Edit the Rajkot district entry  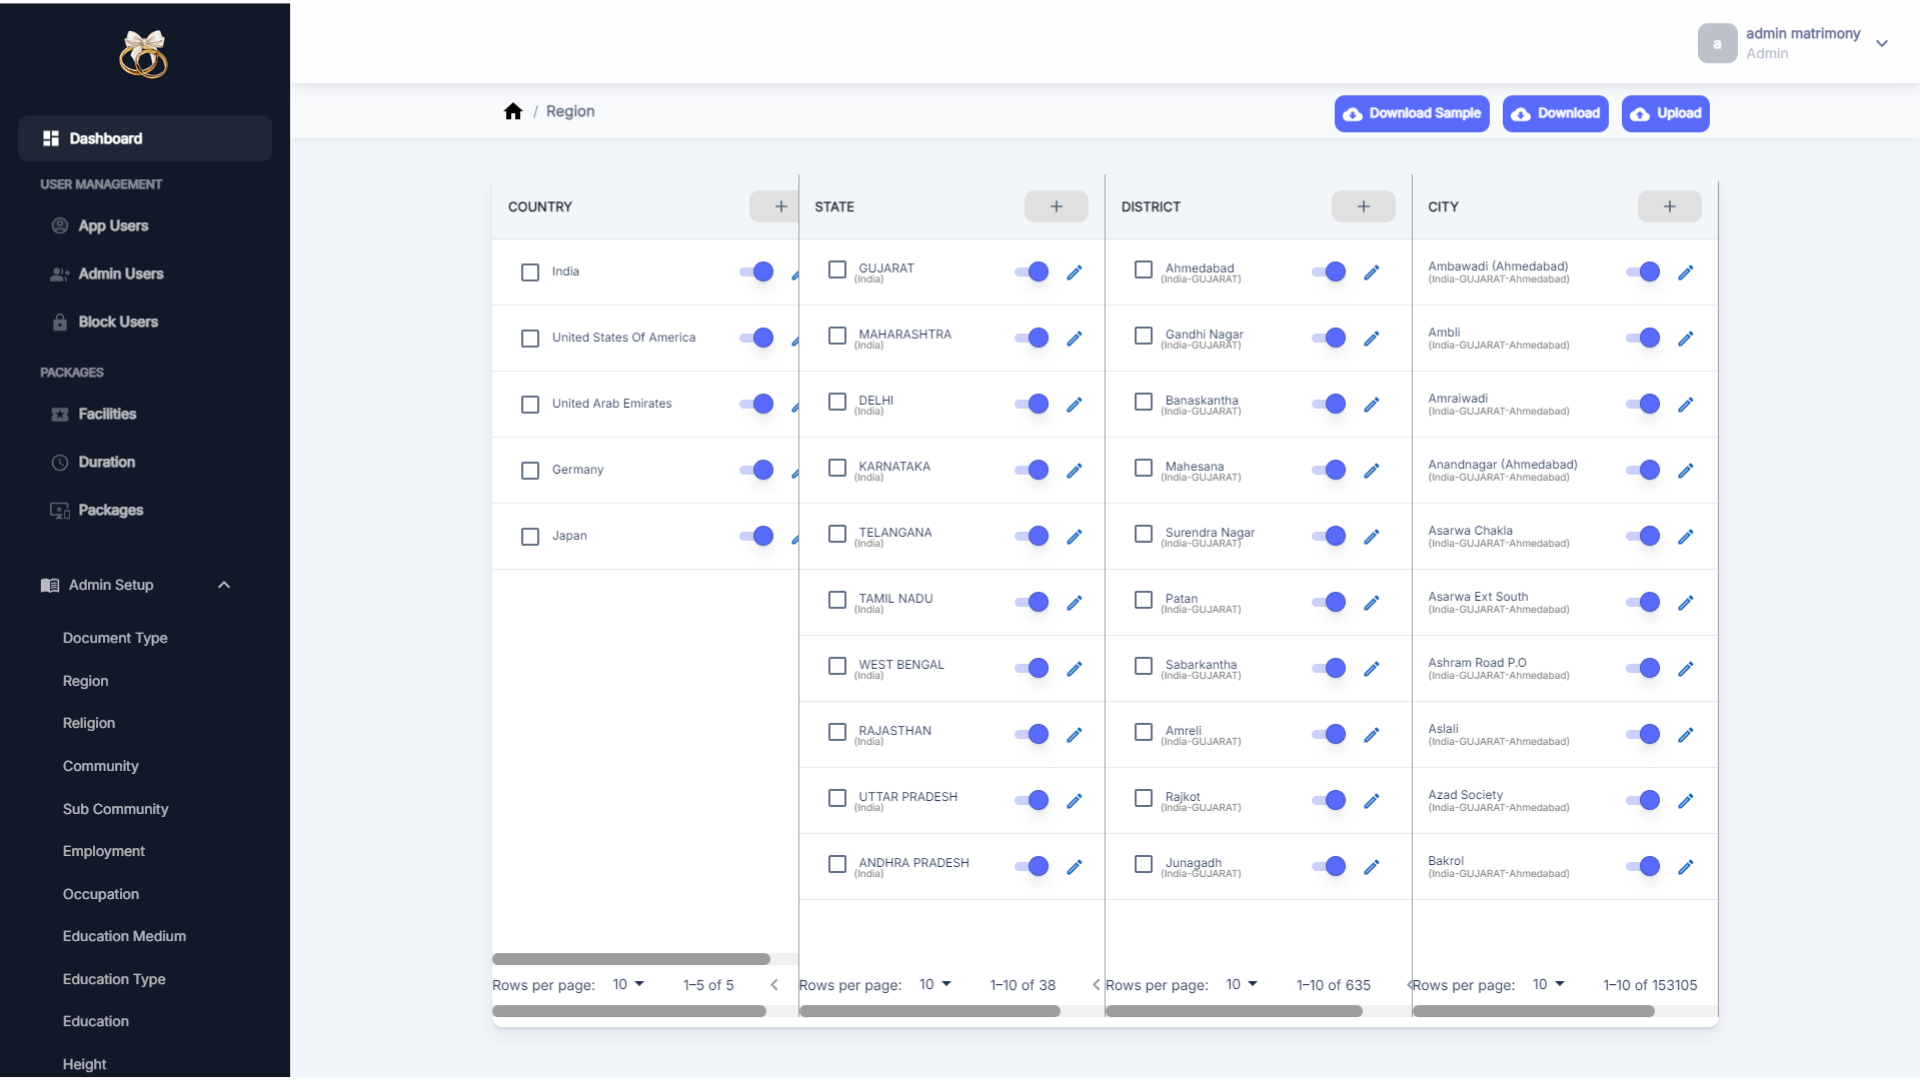(1371, 801)
